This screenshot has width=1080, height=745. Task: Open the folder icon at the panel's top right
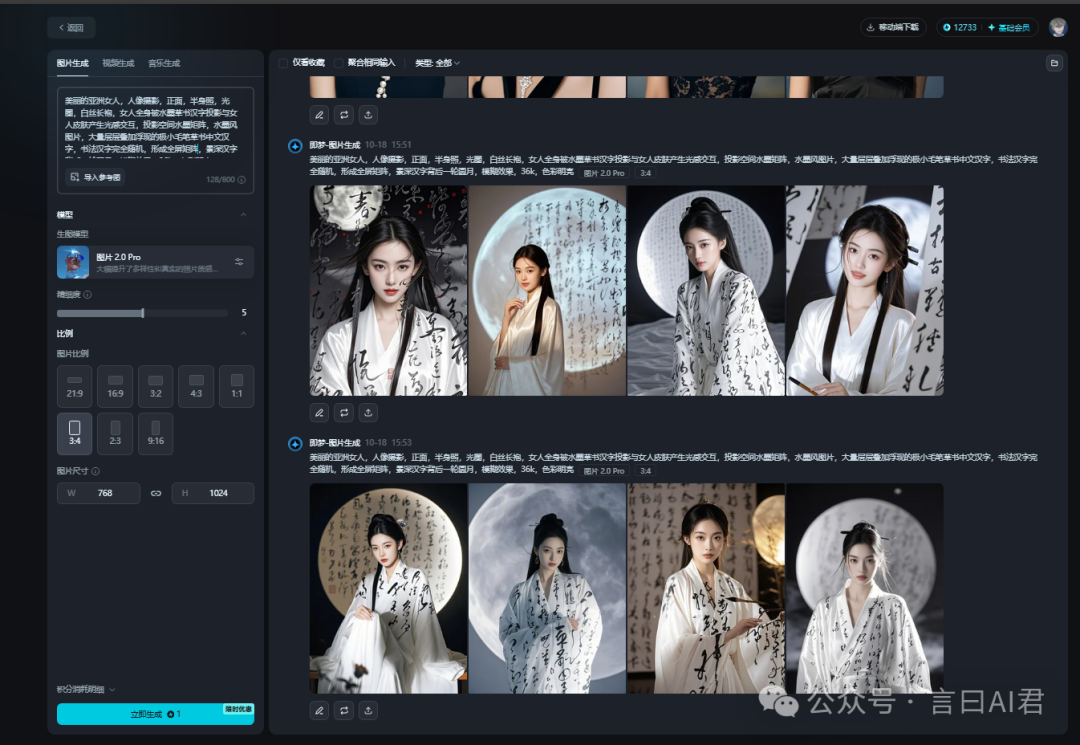tap(1054, 63)
